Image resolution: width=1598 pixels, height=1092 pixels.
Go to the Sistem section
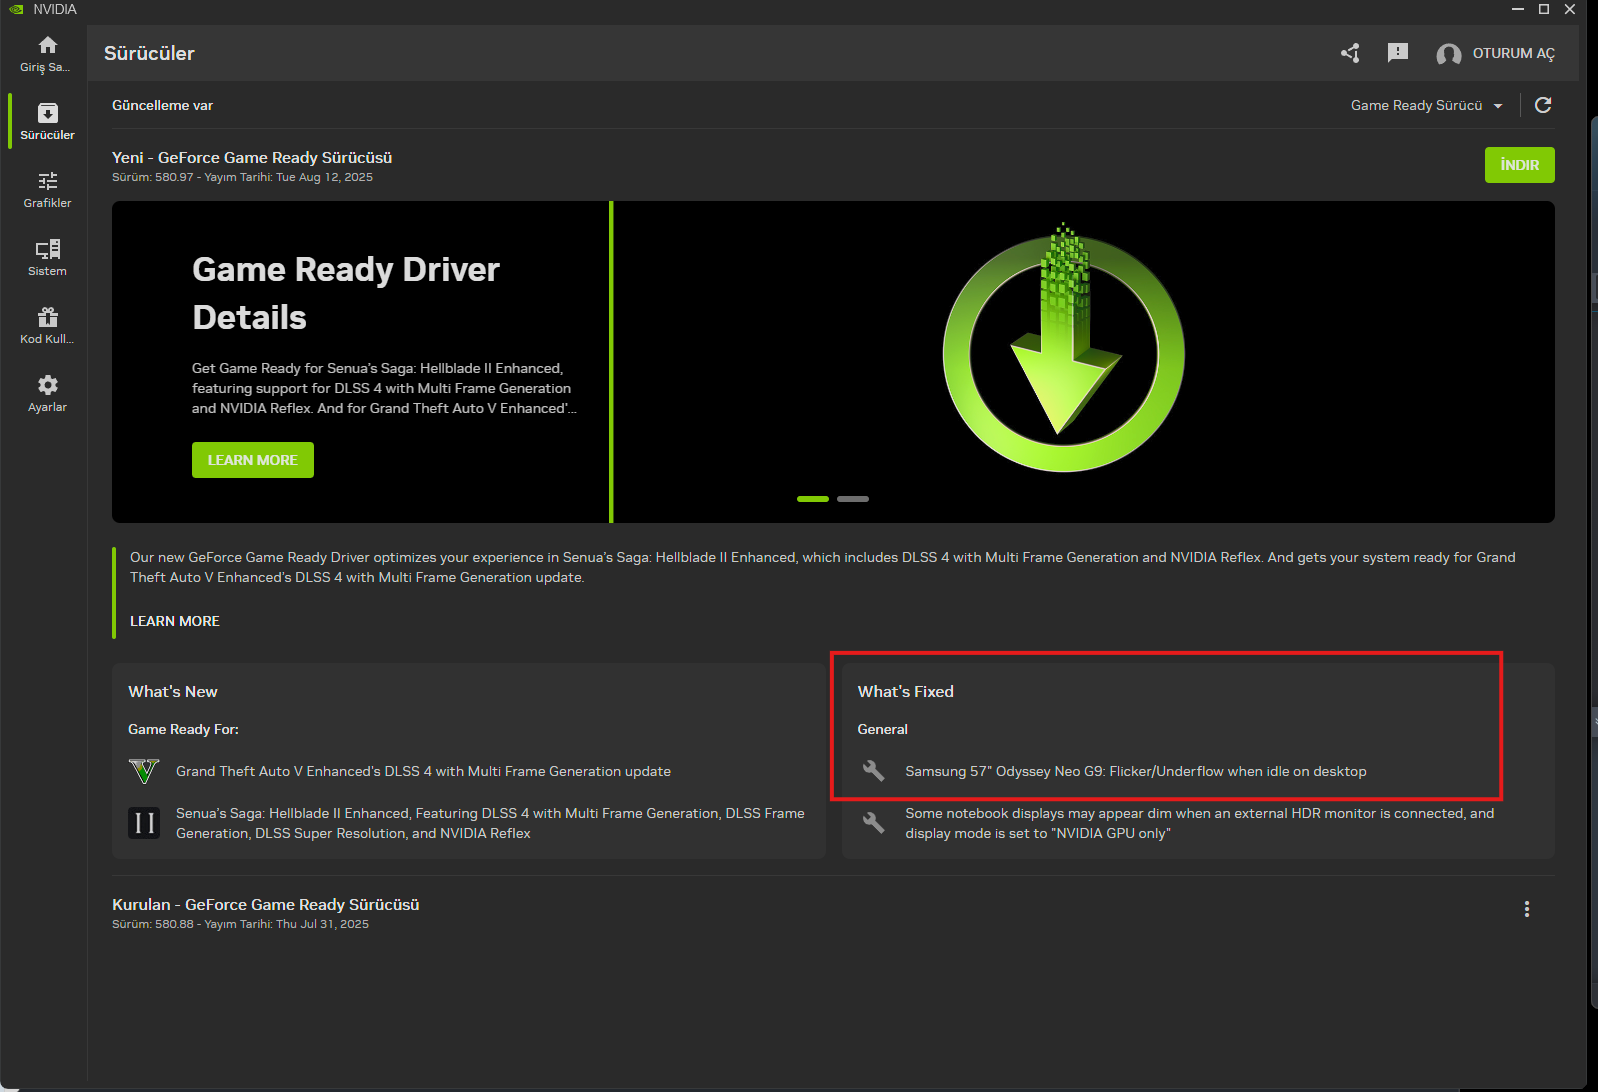point(47,257)
